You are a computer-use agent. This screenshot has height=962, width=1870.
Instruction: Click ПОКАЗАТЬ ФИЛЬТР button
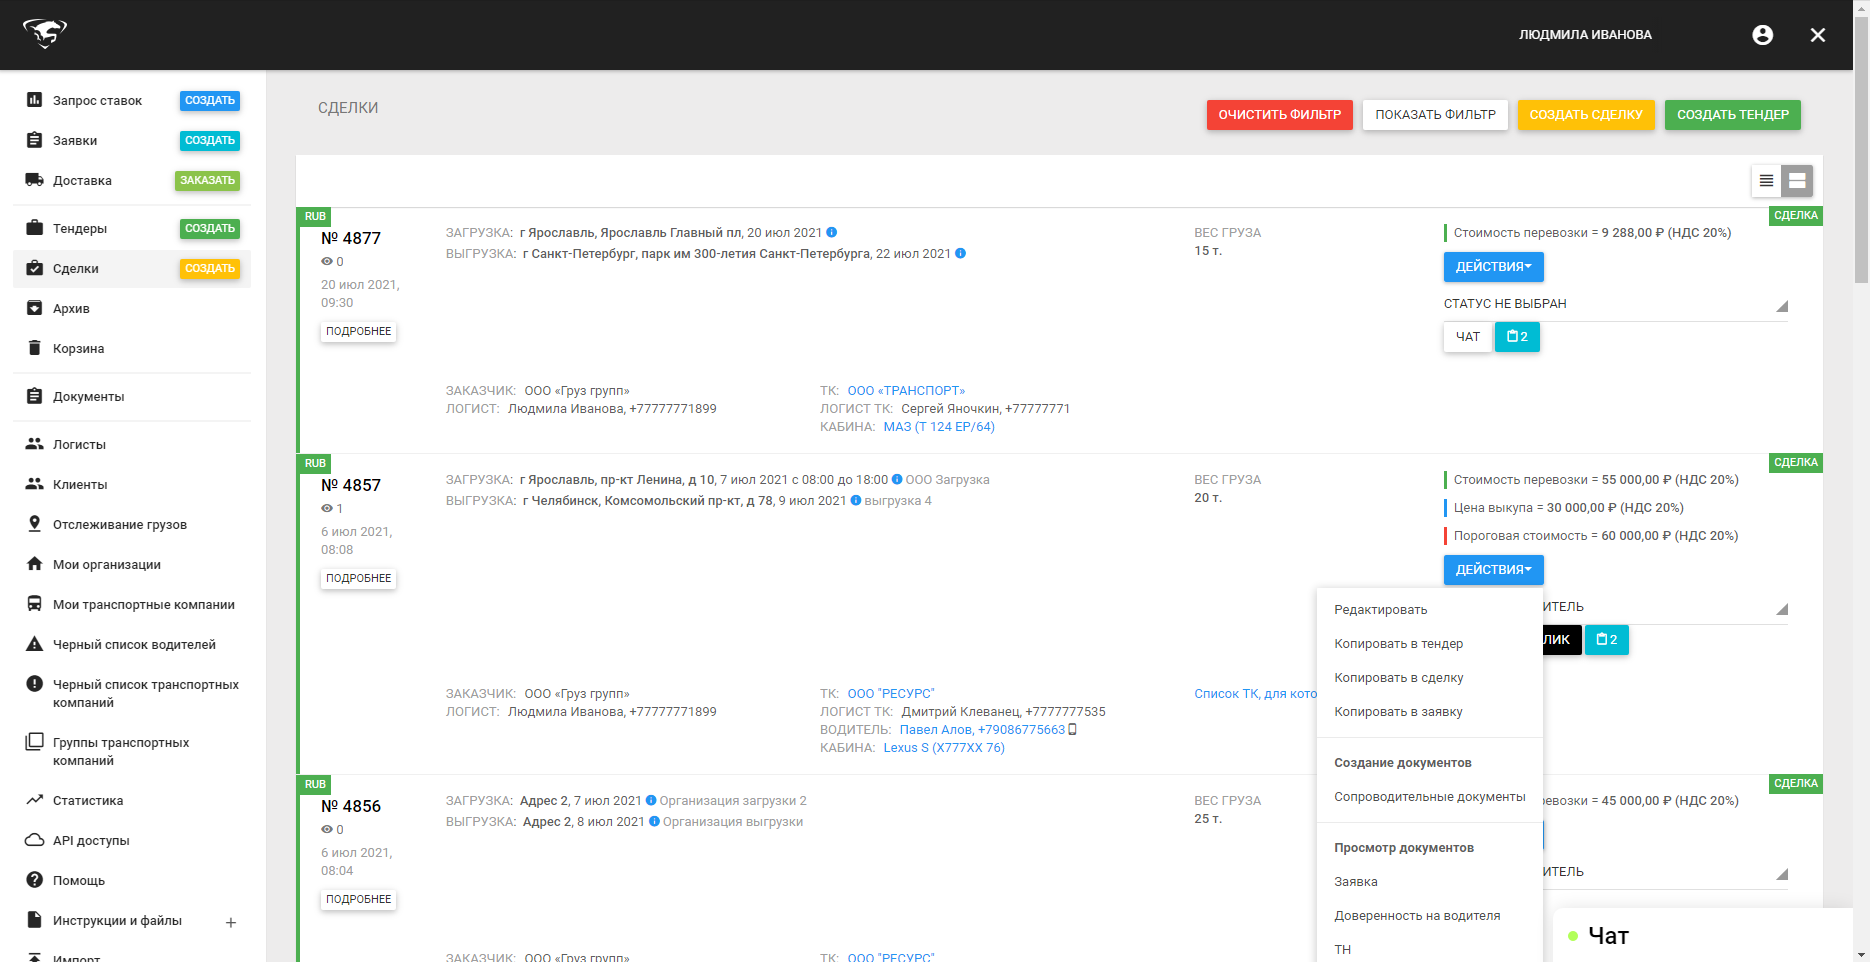point(1435,115)
